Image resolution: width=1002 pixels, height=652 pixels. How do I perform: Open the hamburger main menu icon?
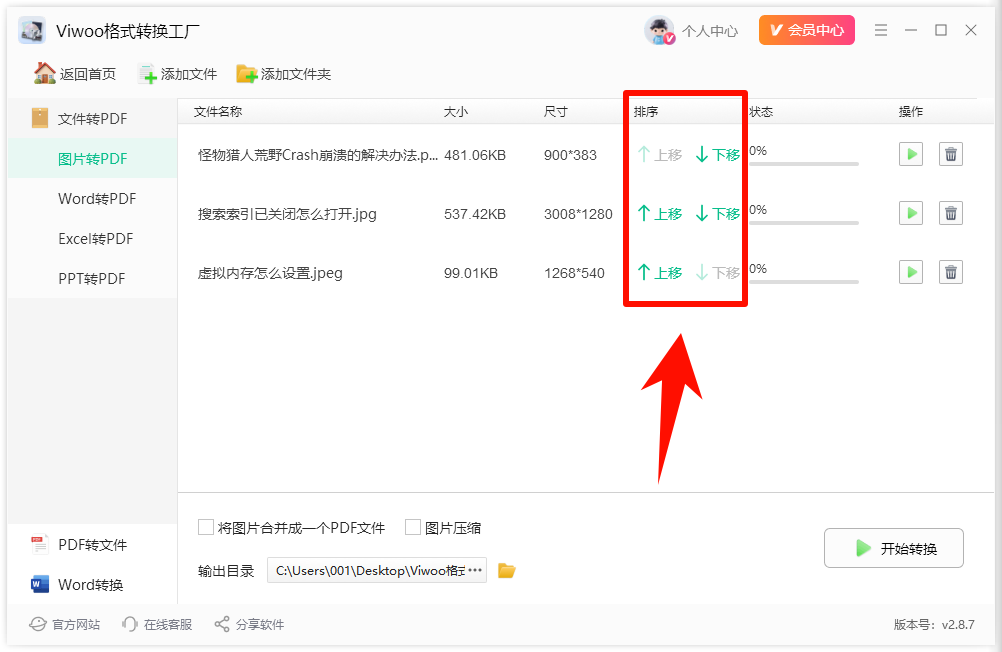(x=881, y=30)
